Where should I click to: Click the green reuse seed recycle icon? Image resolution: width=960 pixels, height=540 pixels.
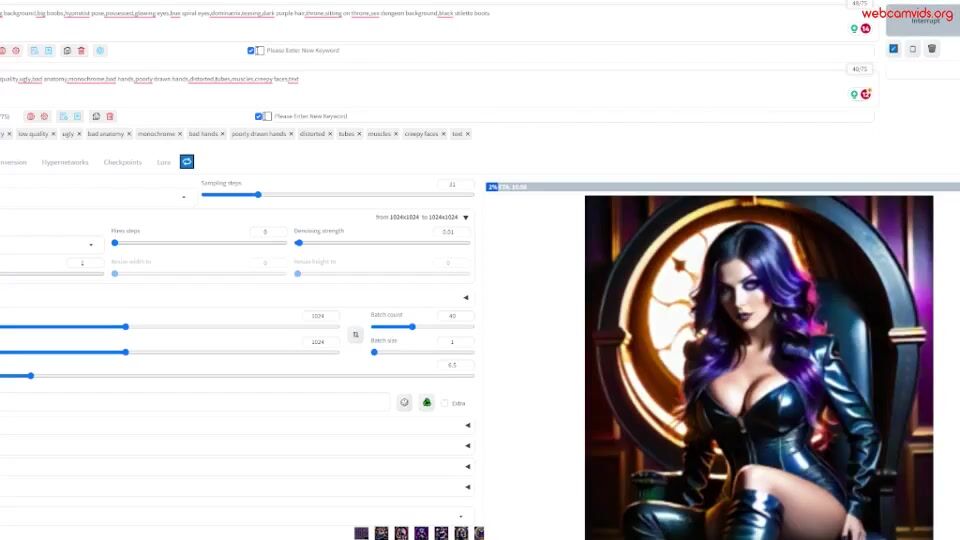coord(427,403)
